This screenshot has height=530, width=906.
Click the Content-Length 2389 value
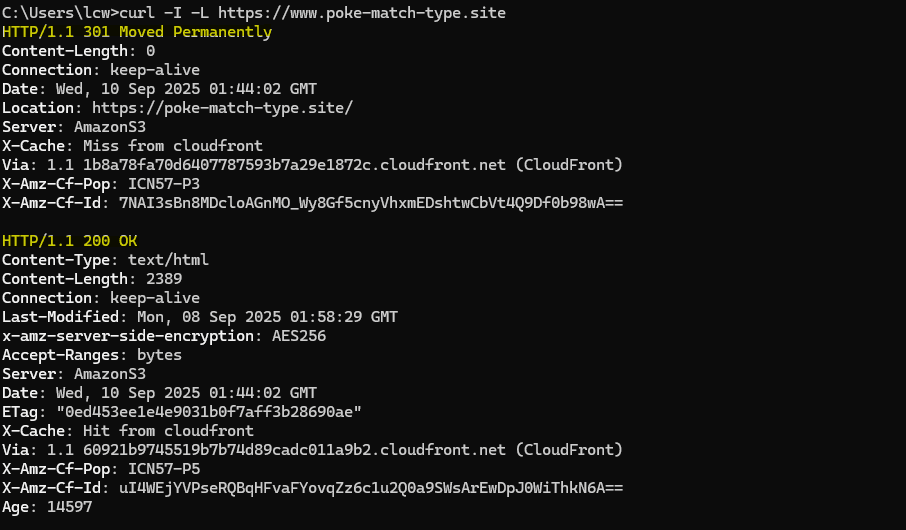tap(164, 279)
